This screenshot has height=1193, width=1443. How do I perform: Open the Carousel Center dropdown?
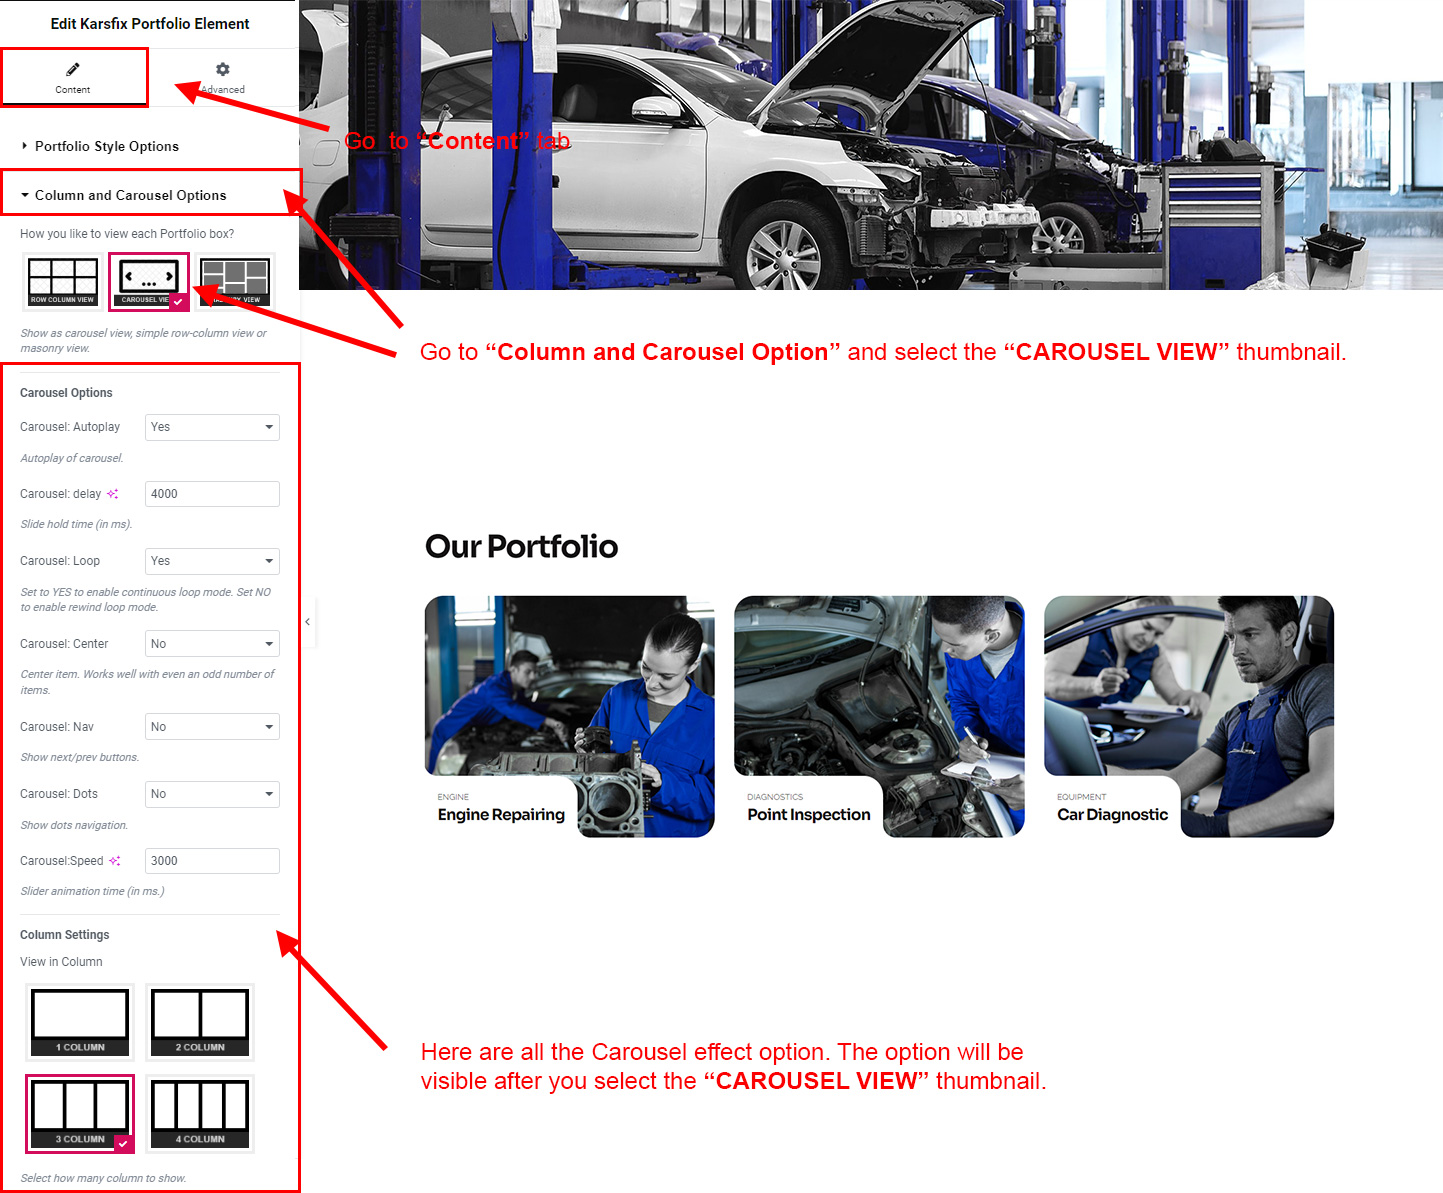point(212,644)
